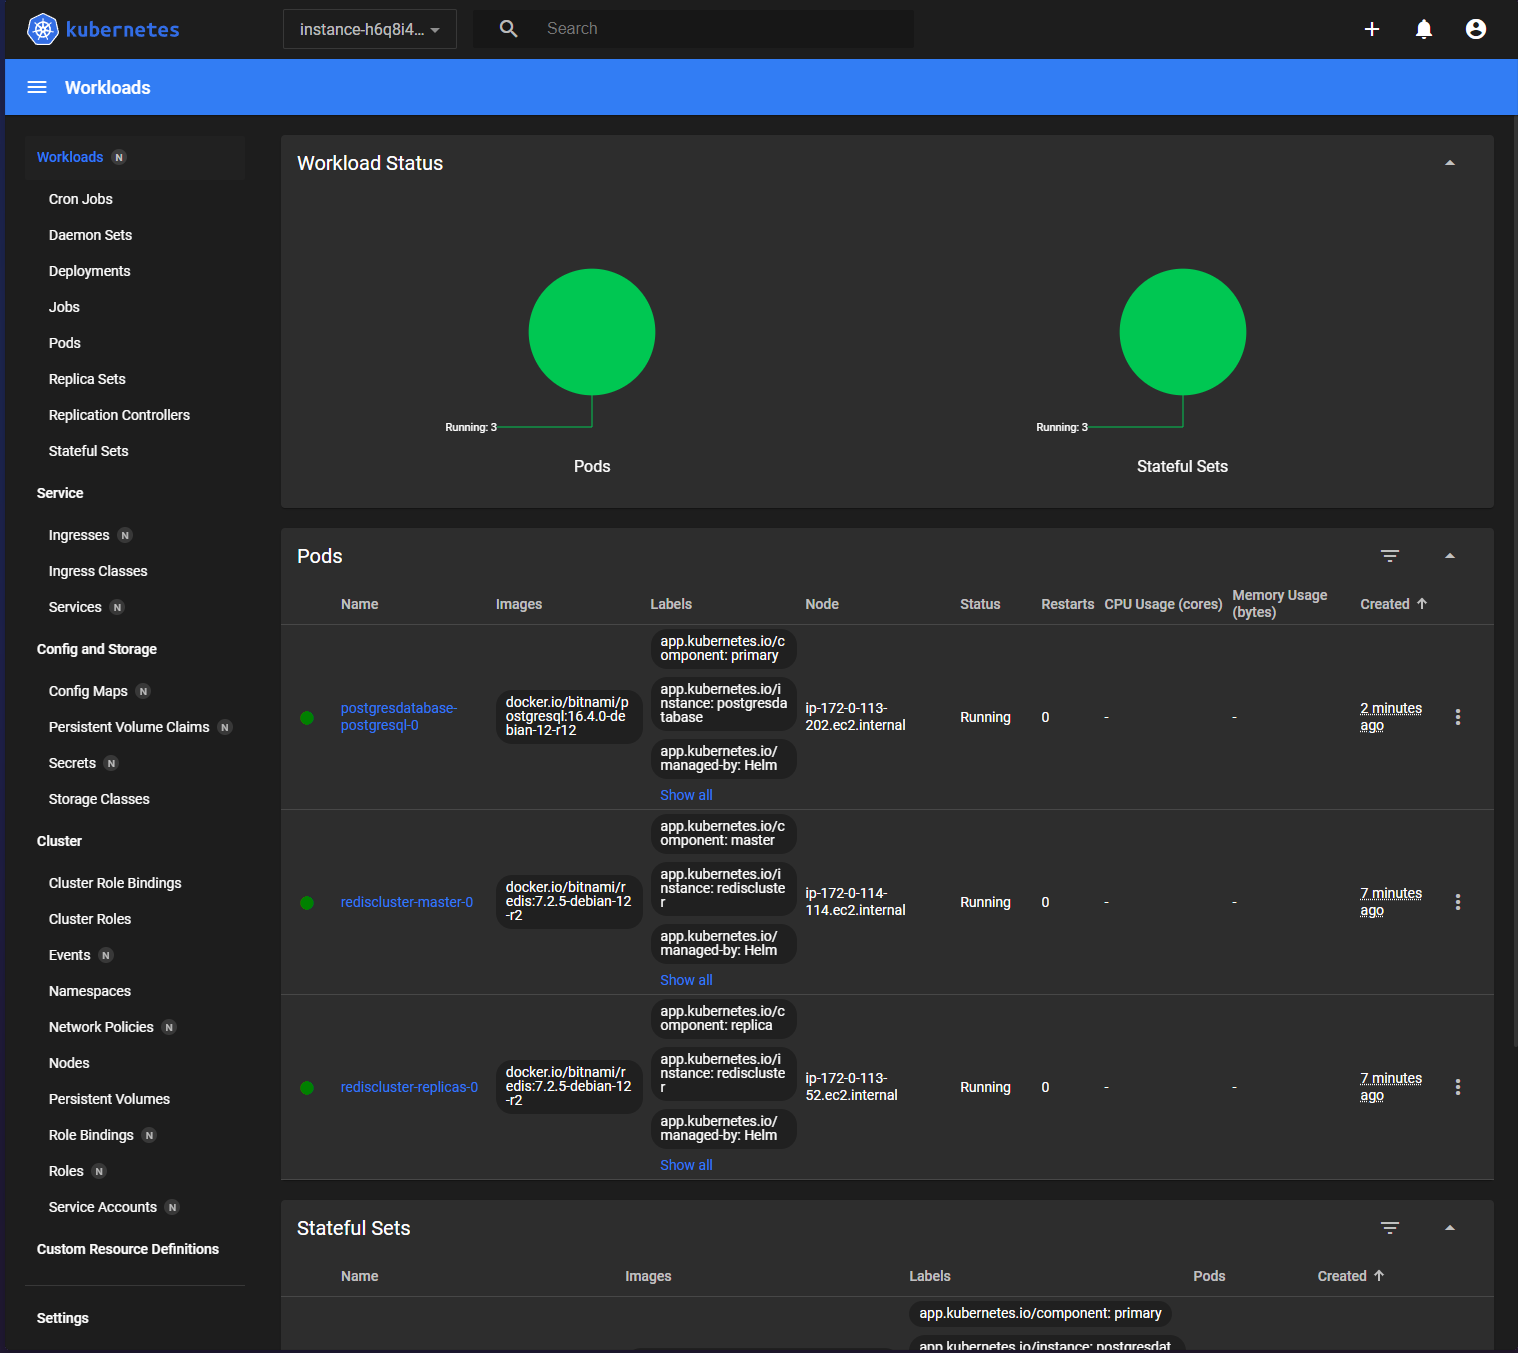Open filter options for the Pods table

click(x=1389, y=556)
